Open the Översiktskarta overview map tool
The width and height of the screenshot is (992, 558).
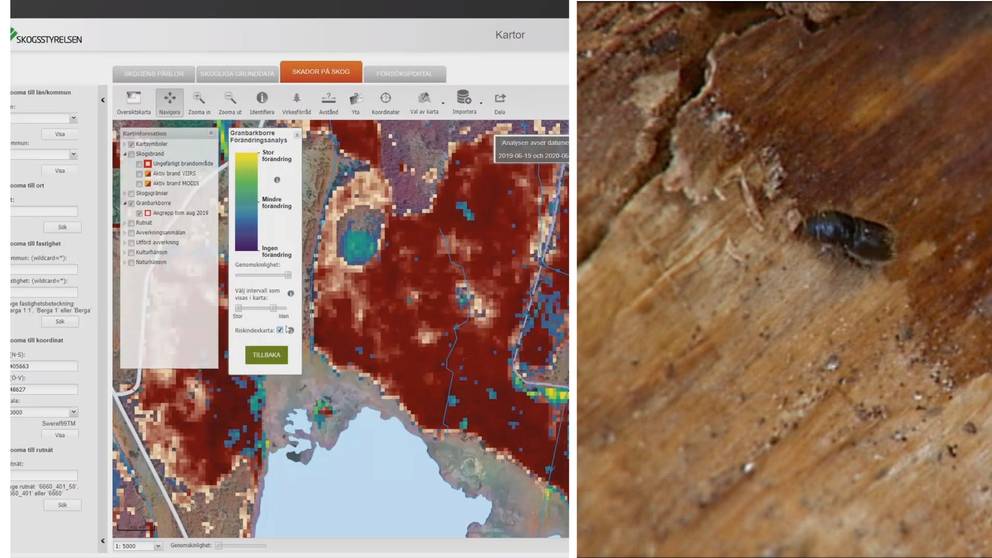pos(133,100)
